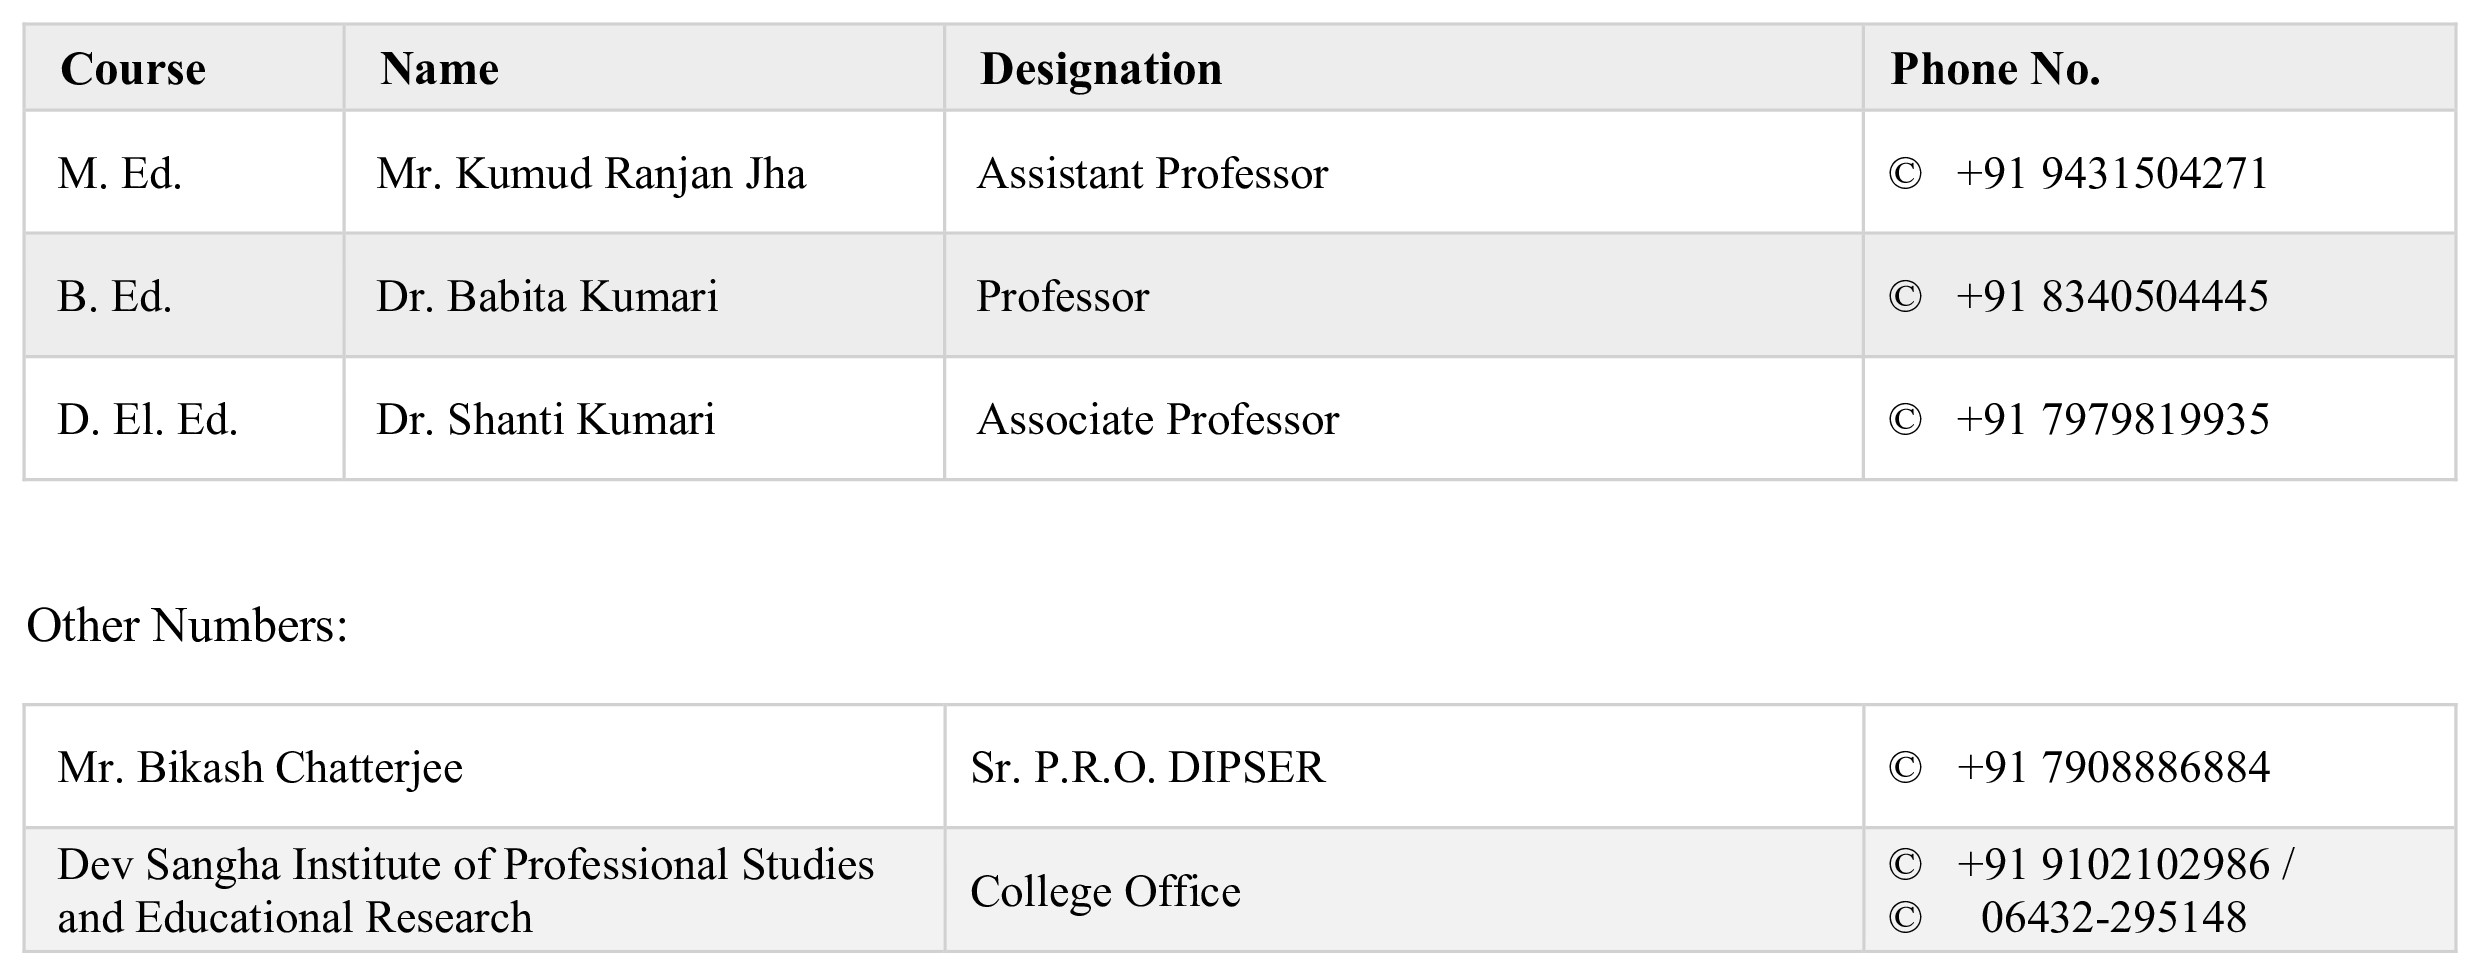Select the name Mr. Kumud Ranjan Jha
Viewport: 2474px width, 972px height.
pos(591,174)
